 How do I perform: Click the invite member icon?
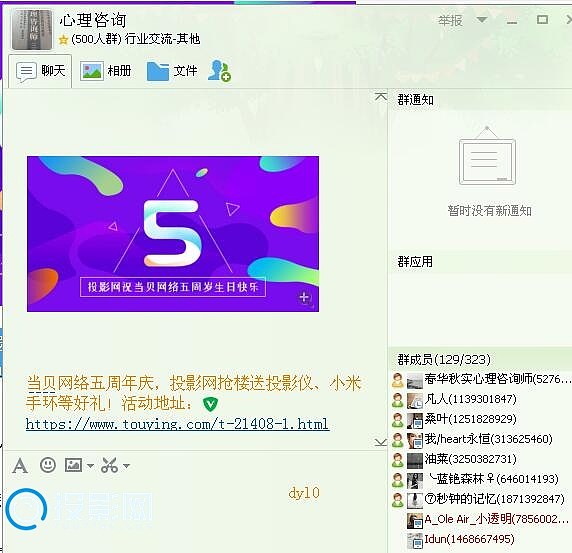[x=219, y=71]
